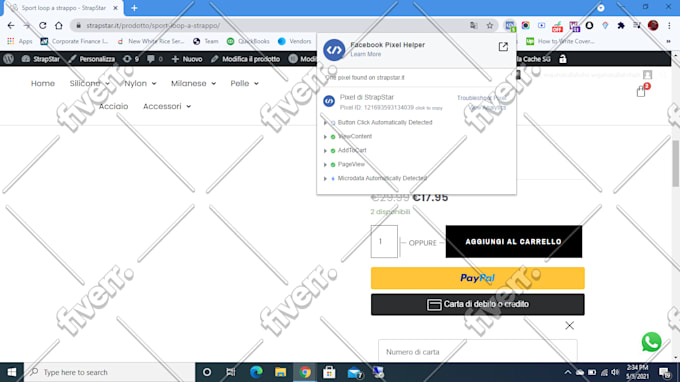This screenshot has width=680, height=382.
Task: Open the Nylon dropdown menu
Action: pyautogui.click(x=140, y=83)
